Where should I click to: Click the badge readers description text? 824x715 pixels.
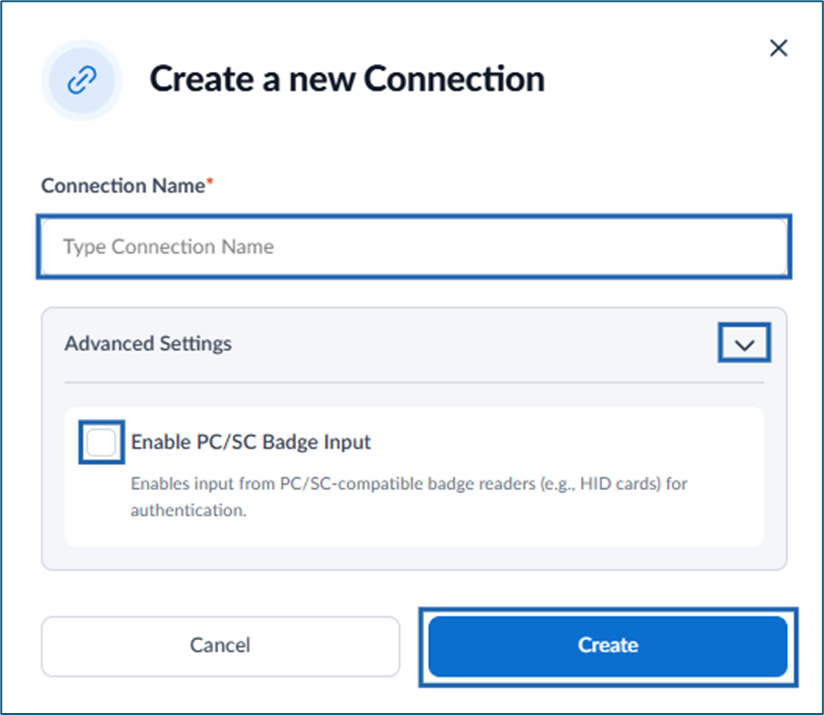(x=409, y=496)
